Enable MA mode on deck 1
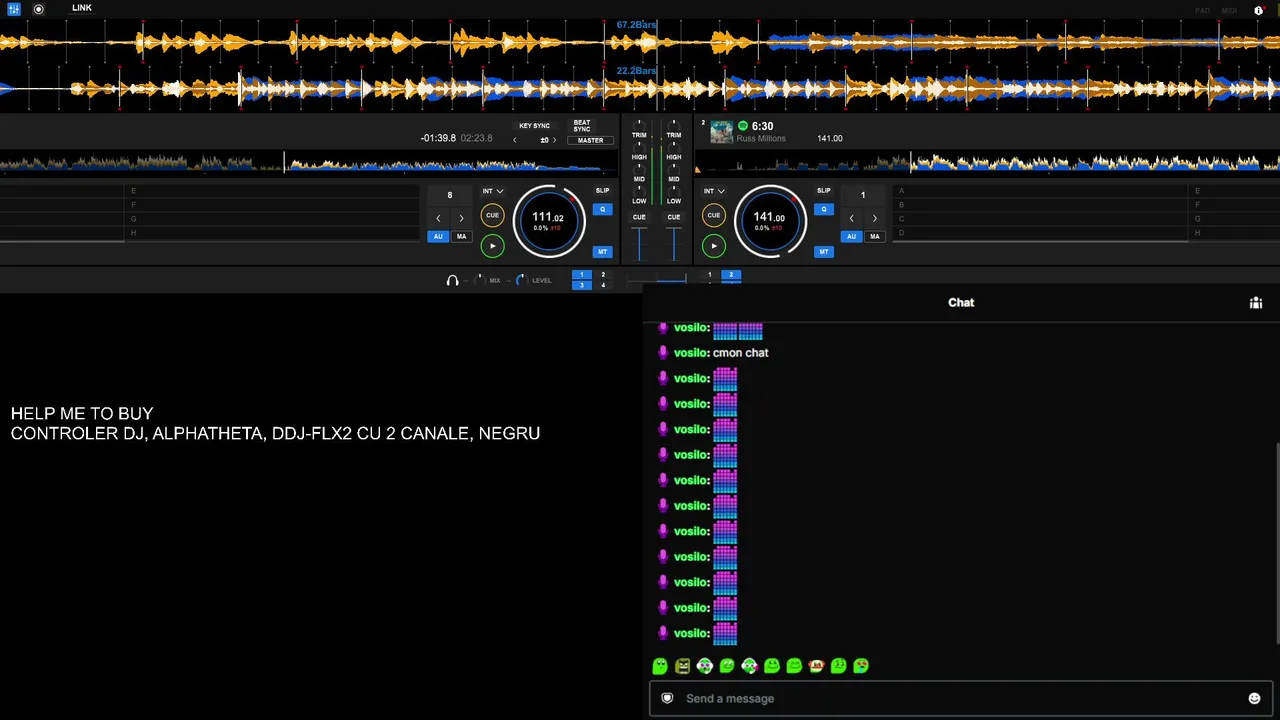The width and height of the screenshot is (1280, 720). click(461, 237)
